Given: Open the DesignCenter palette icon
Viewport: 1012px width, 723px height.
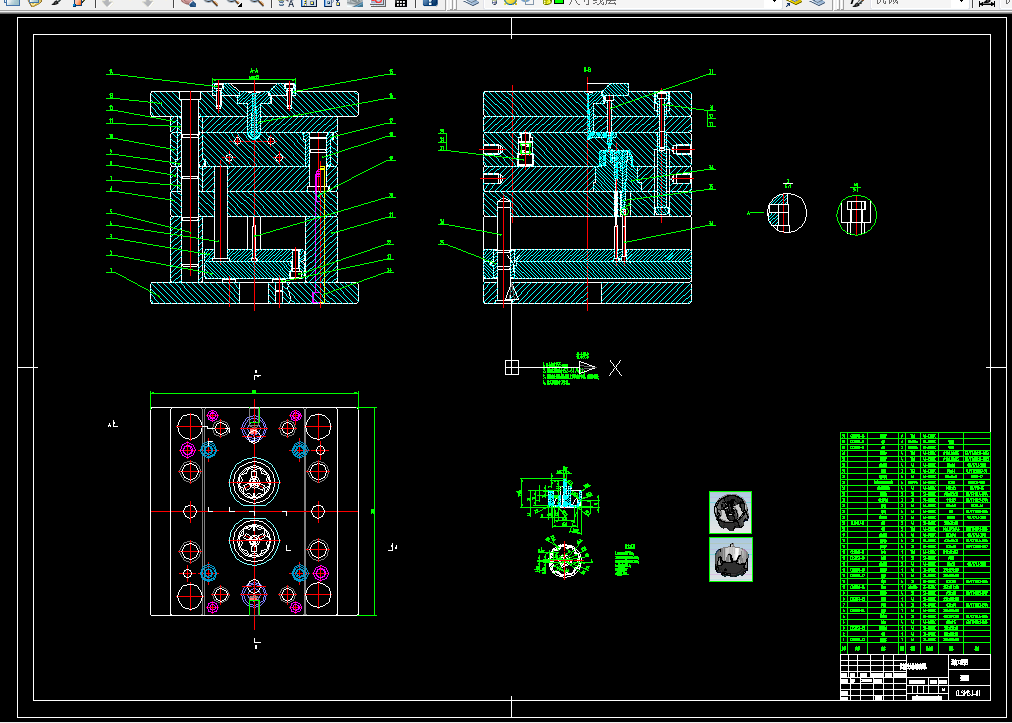Looking at the screenshot, I should click(x=309, y=3).
